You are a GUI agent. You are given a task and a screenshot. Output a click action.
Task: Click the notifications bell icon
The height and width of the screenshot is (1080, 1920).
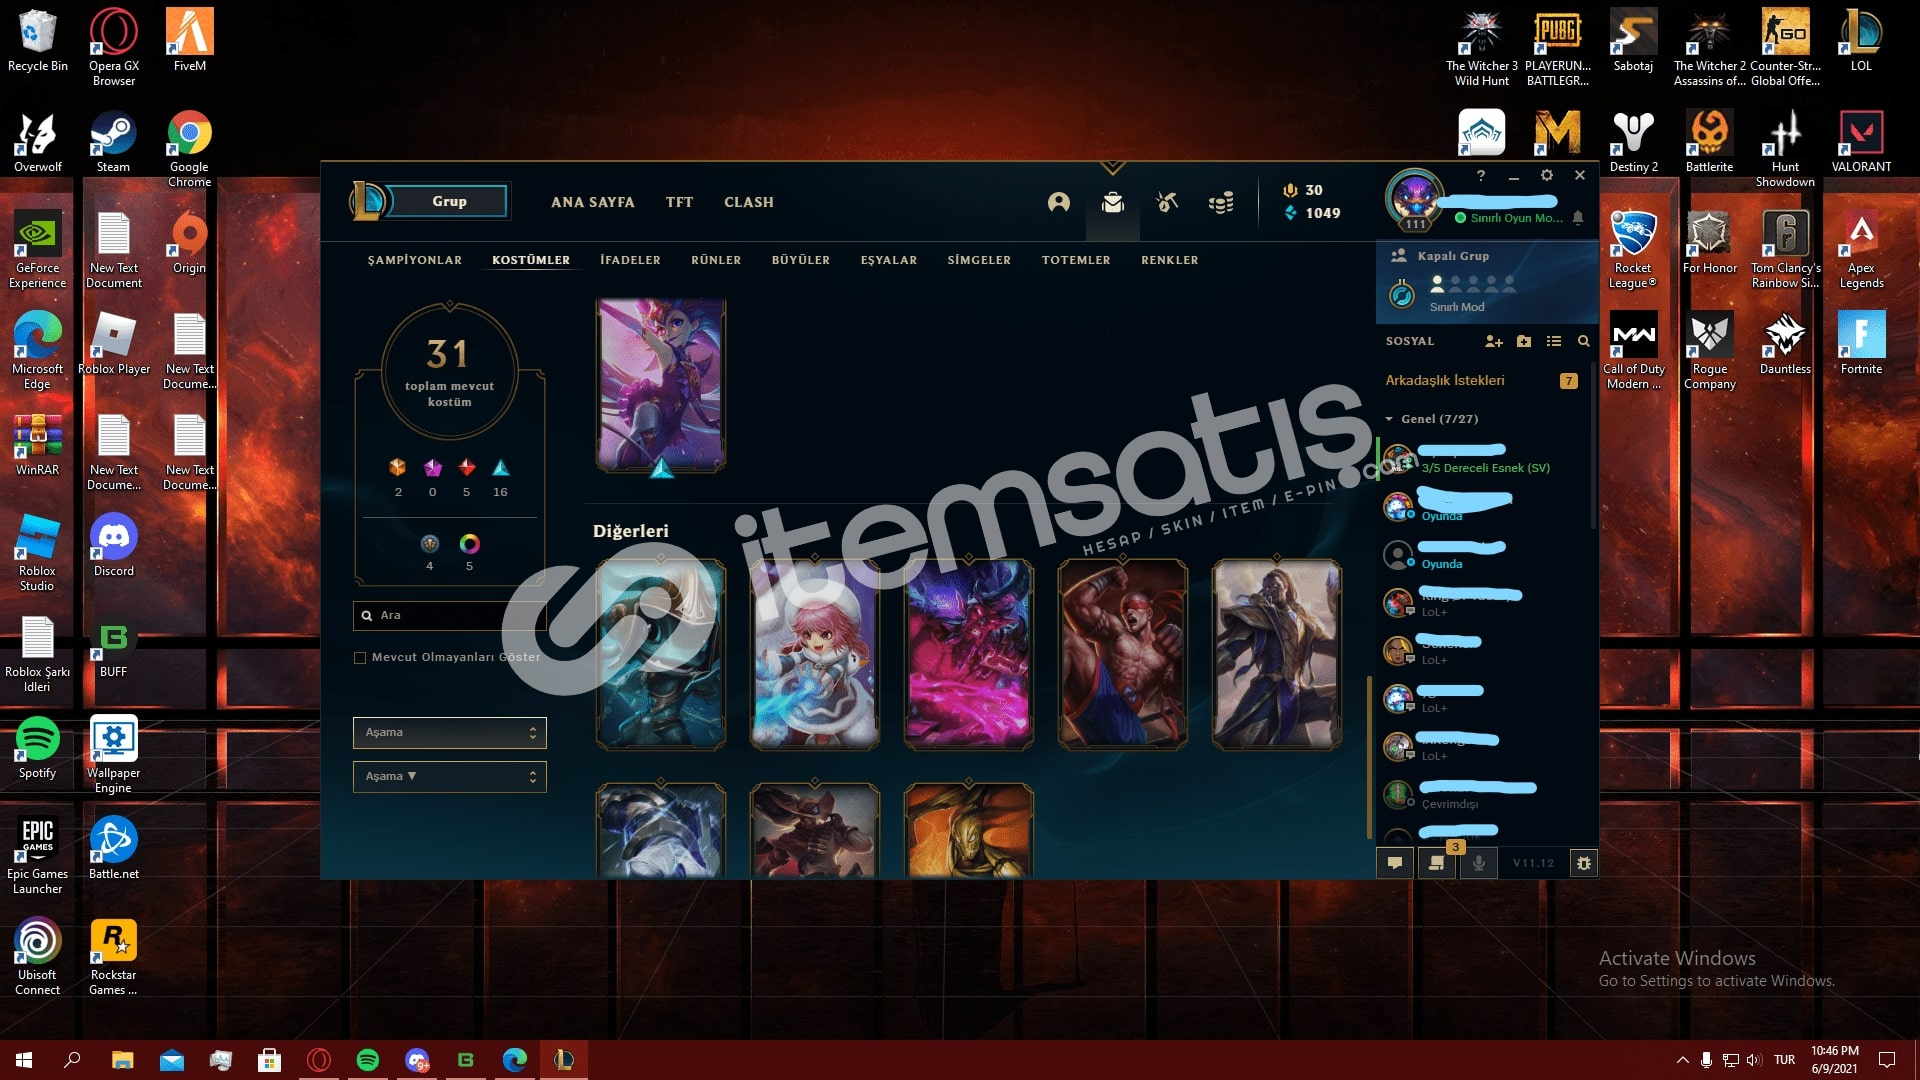(x=1578, y=218)
